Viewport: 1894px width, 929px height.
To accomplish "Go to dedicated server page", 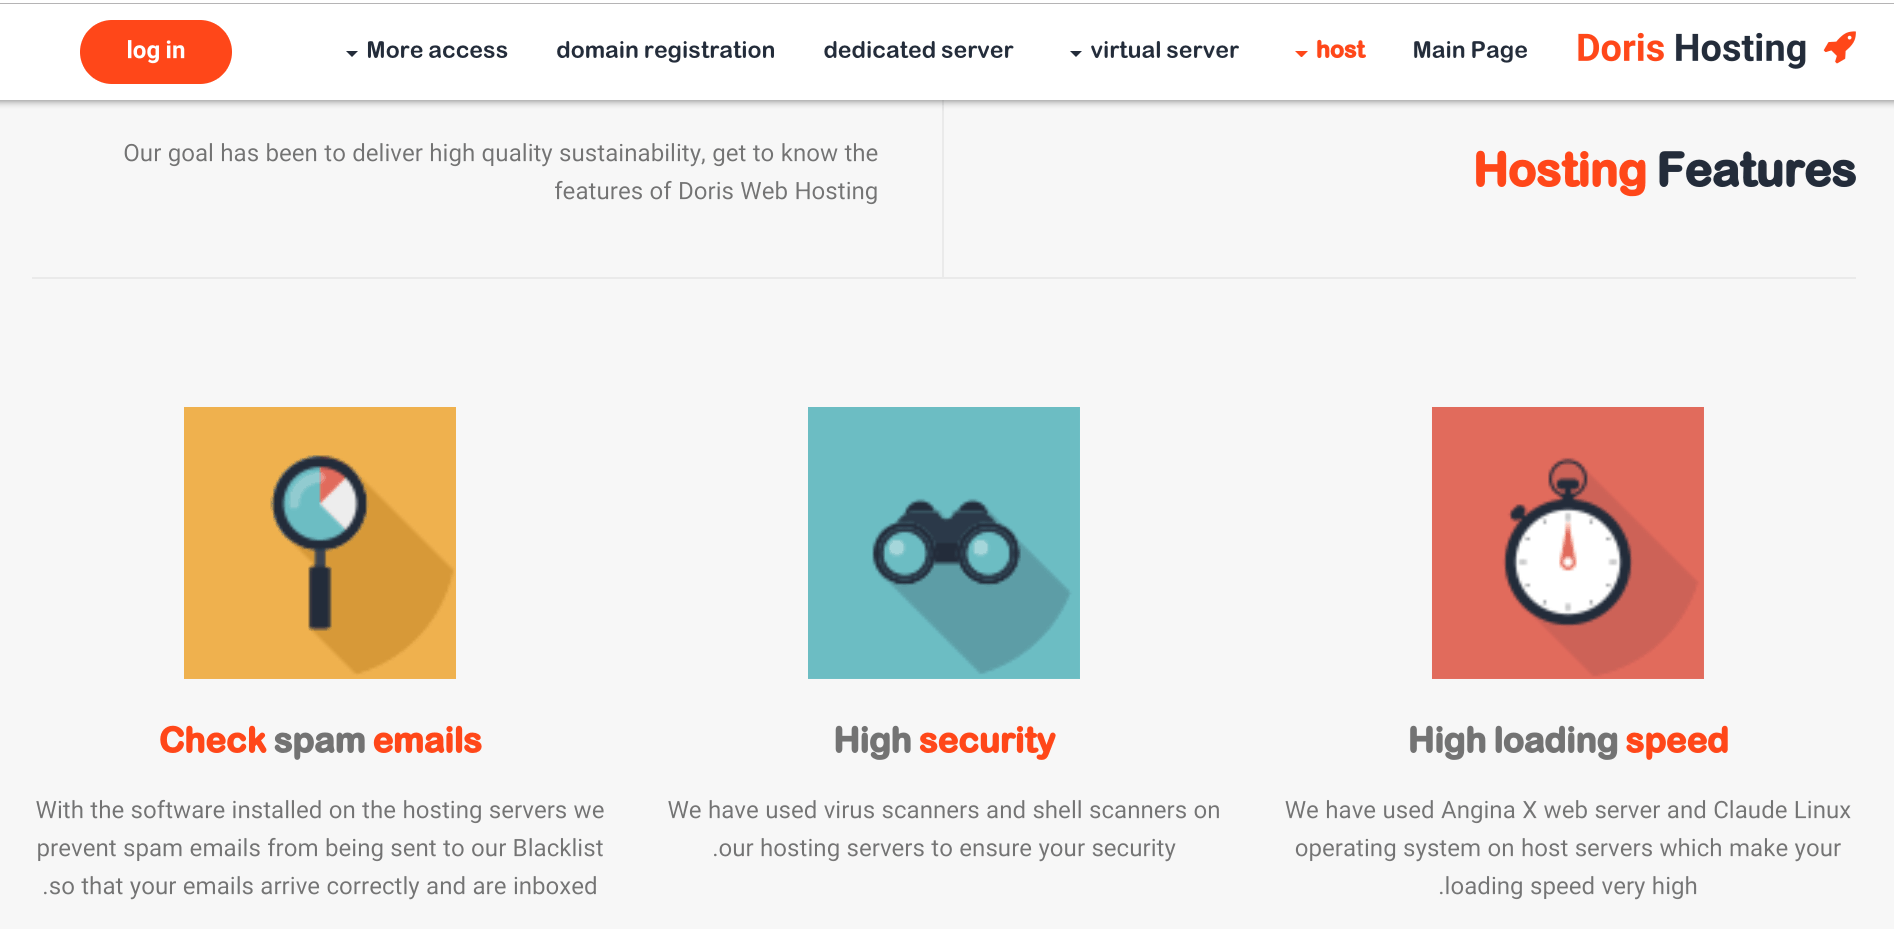I will pyautogui.click(x=918, y=50).
